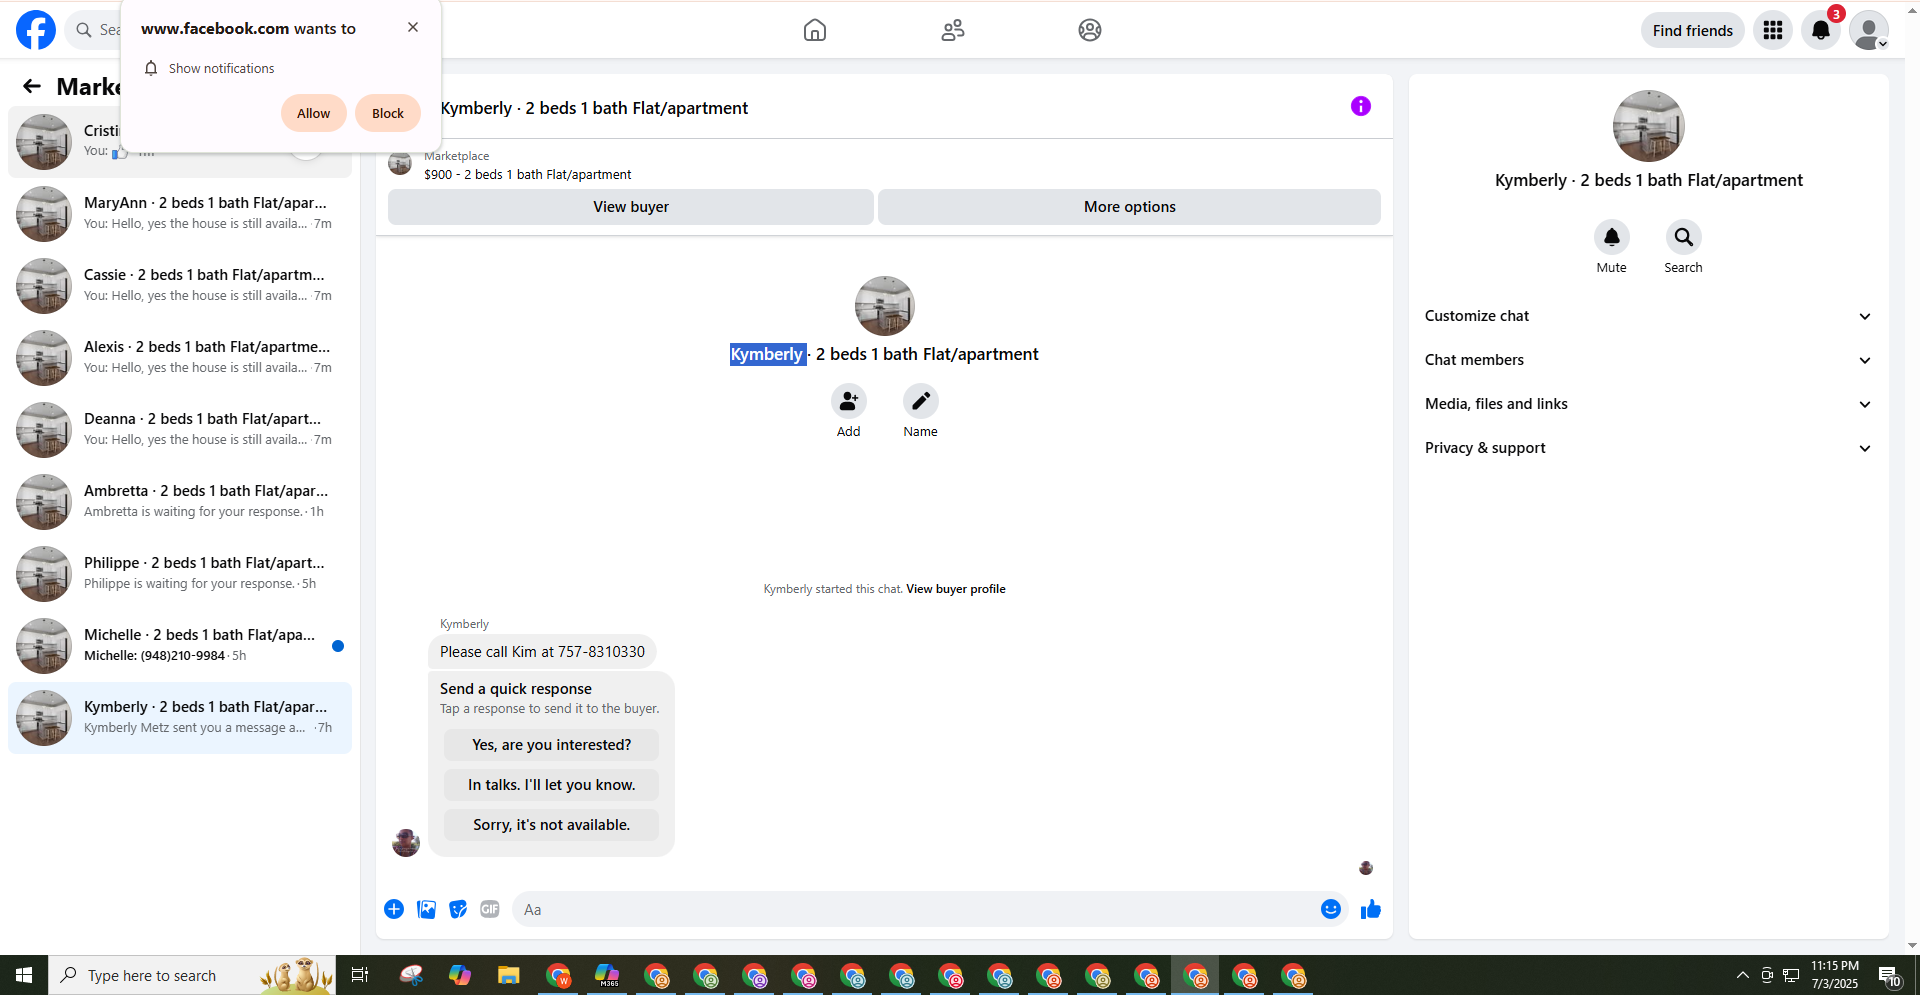Screen dimensions: 1920x995
Task: Choose a GIF for the message
Action: (490, 909)
